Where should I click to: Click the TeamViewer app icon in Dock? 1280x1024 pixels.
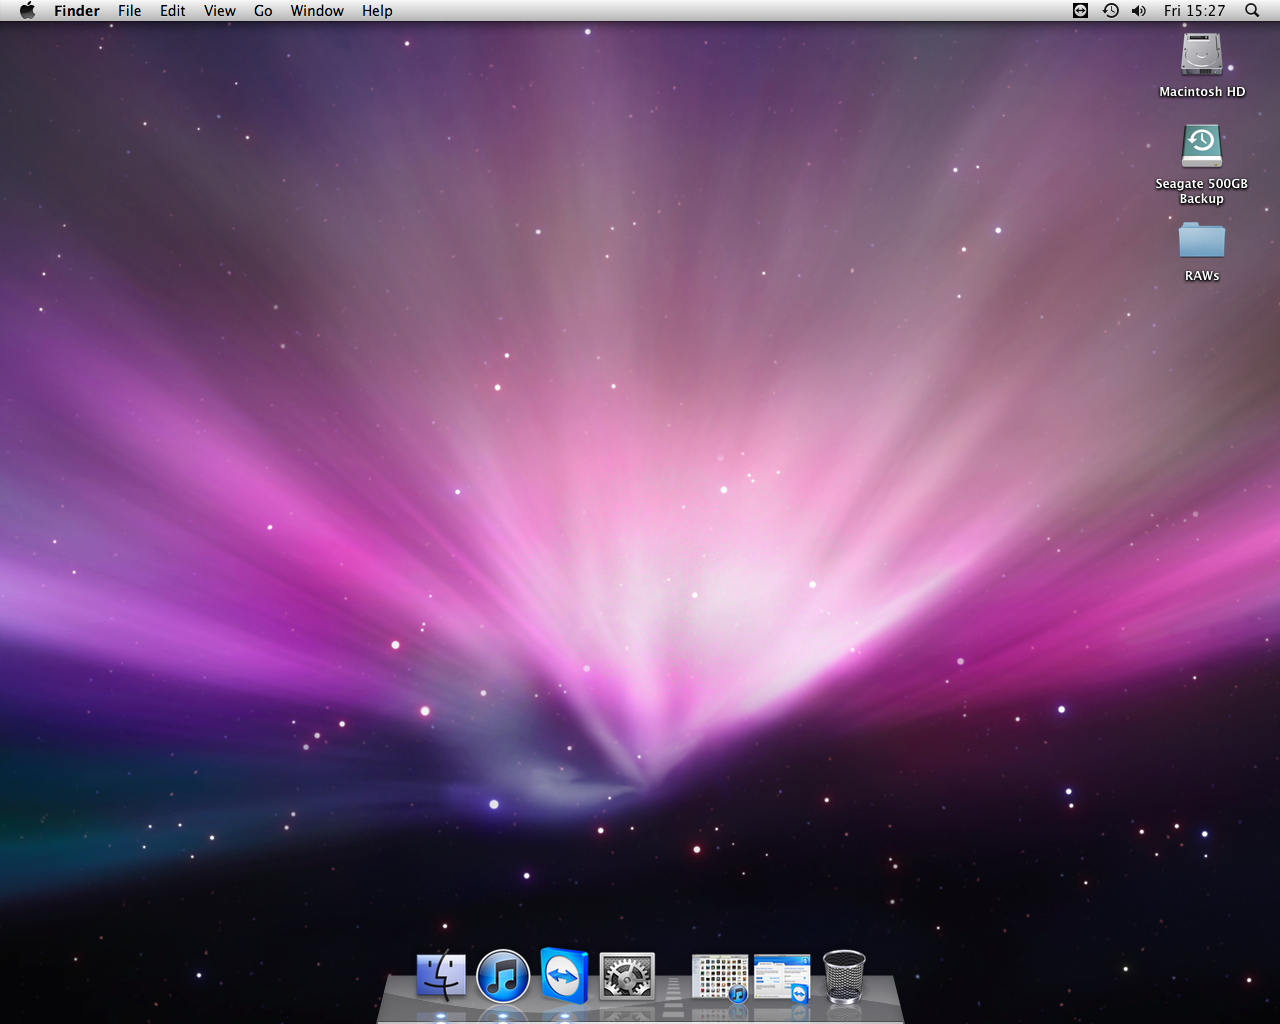click(x=564, y=976)
